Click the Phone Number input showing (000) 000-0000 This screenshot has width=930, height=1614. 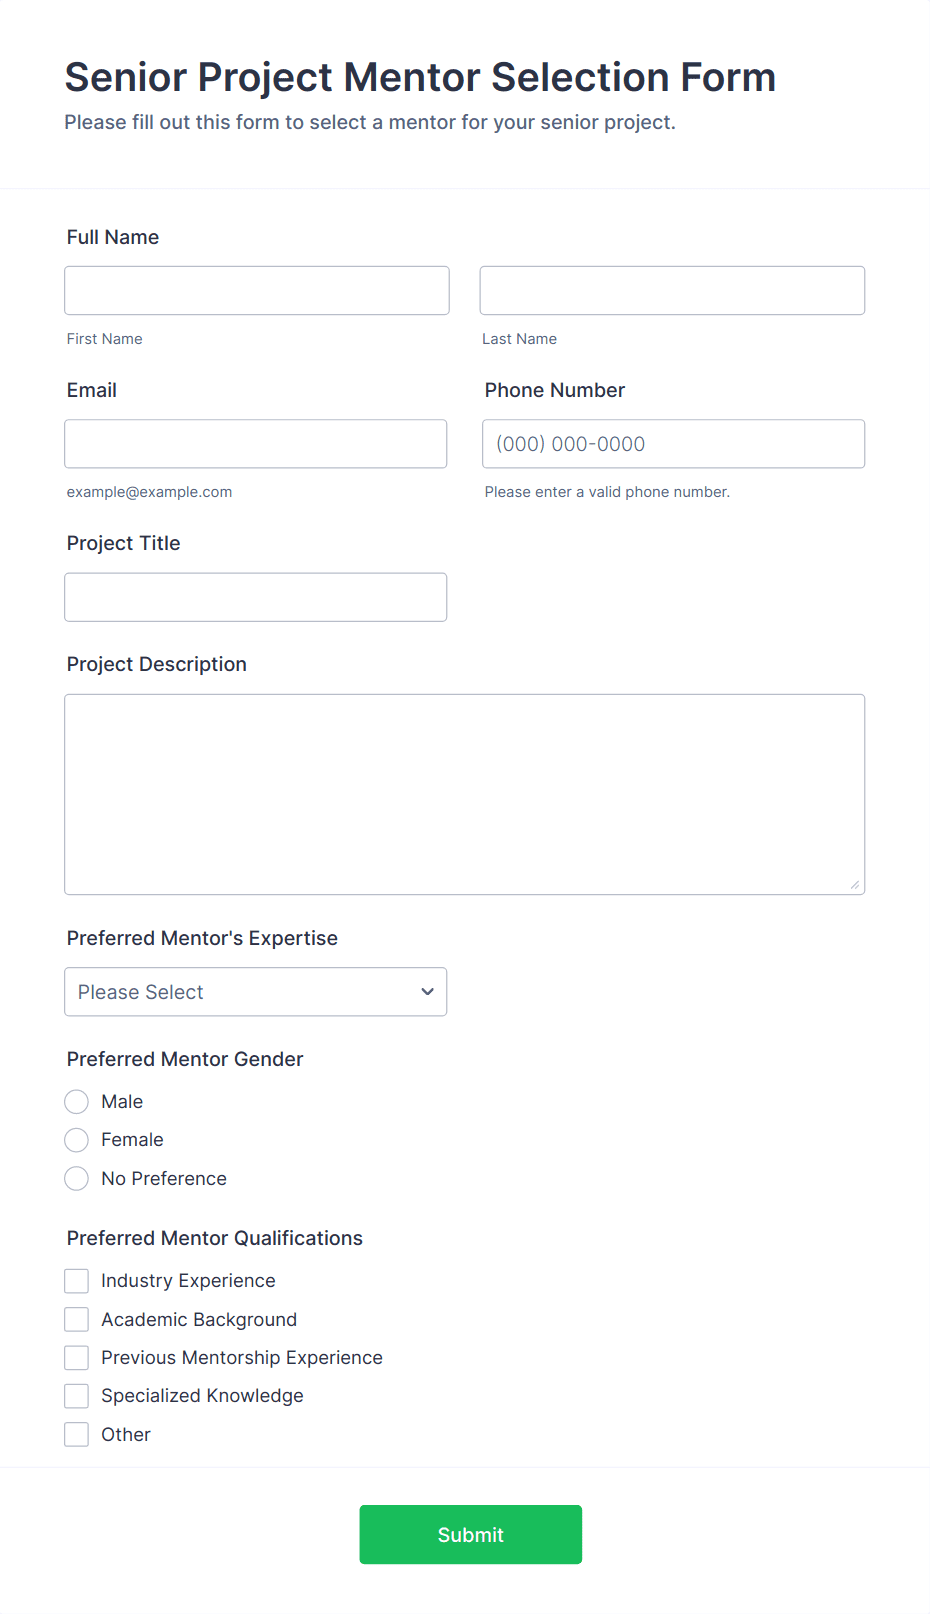pos(672,443)
